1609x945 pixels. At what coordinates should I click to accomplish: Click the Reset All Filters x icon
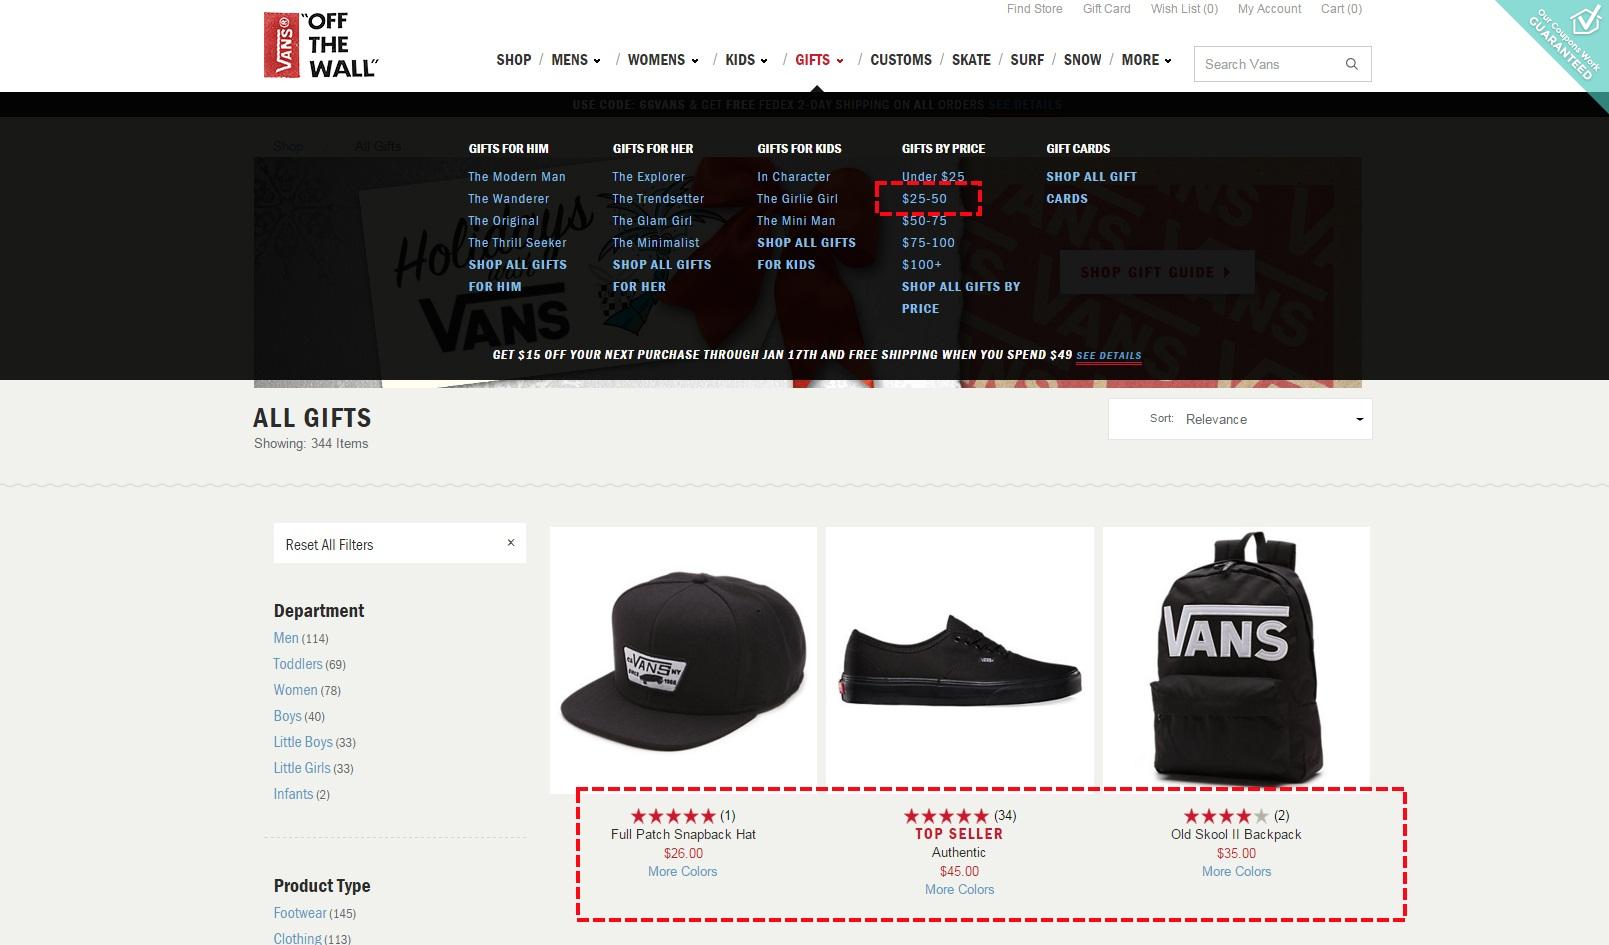point(510,543)
